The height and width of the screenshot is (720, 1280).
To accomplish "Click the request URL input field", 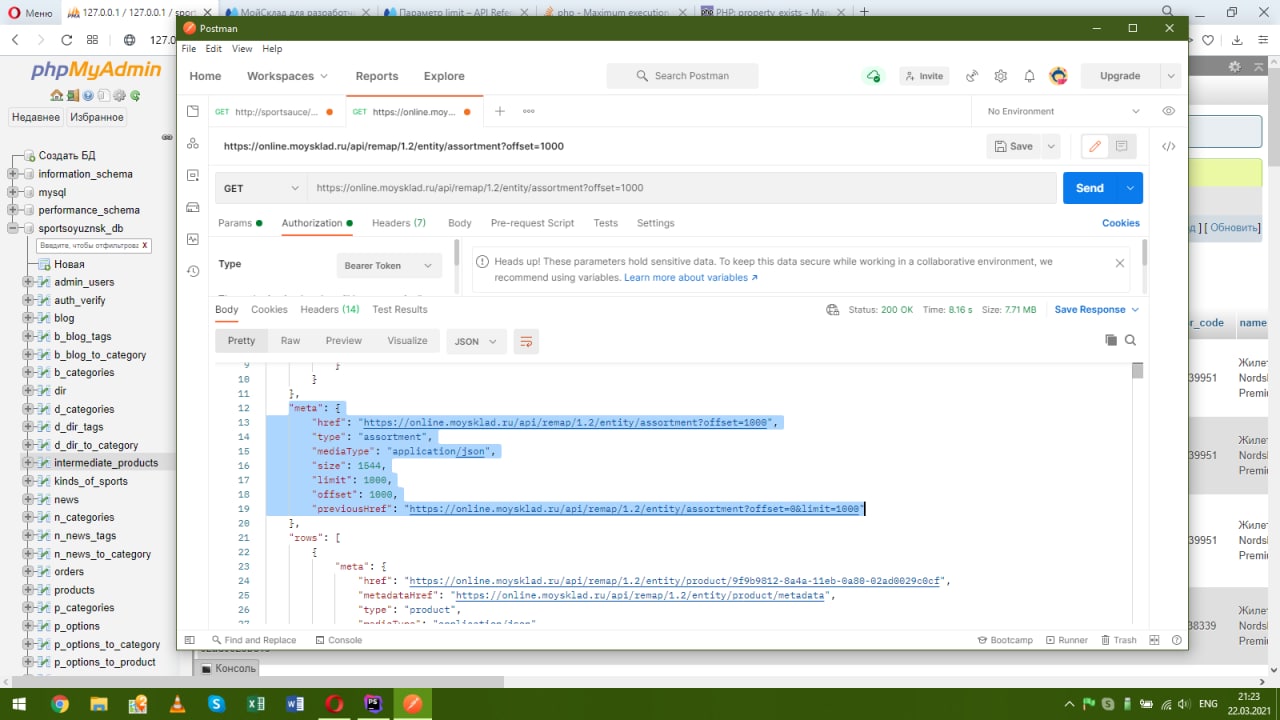I will tap(682, 188).
